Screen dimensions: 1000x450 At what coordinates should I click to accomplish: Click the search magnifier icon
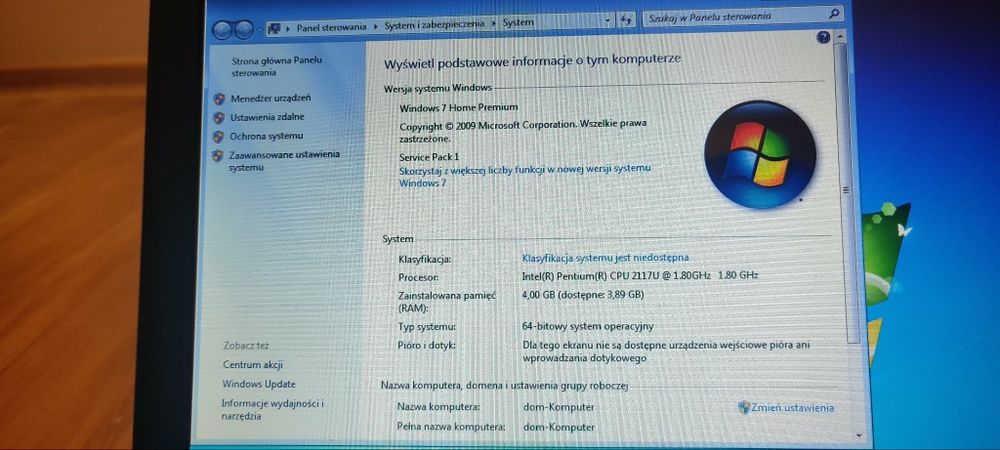[x=834, y=13]
